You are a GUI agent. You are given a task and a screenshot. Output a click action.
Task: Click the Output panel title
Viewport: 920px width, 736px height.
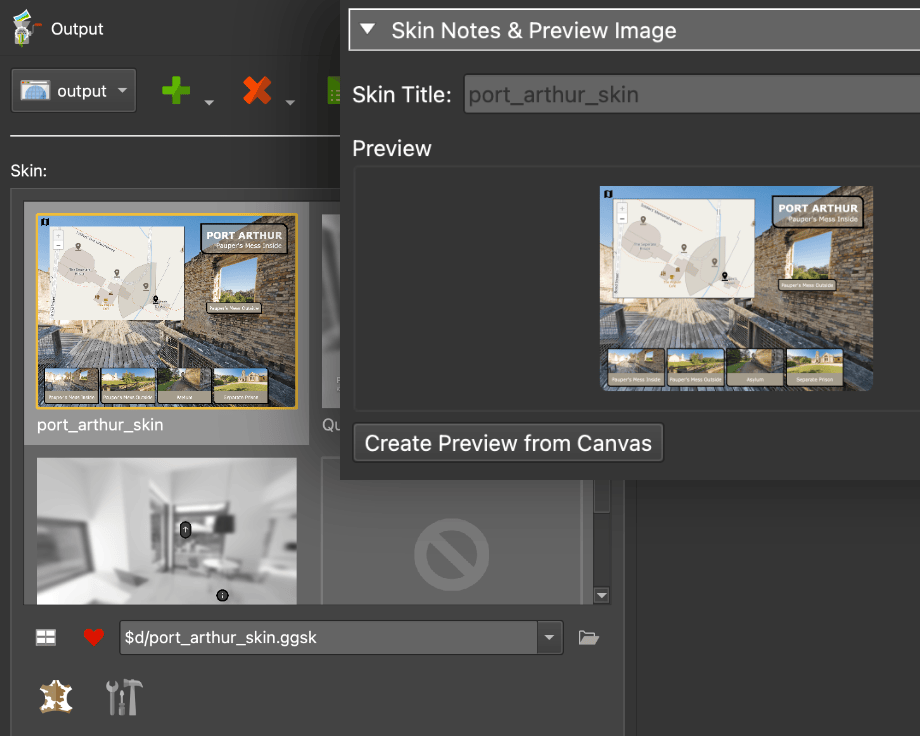pos(76,29)
